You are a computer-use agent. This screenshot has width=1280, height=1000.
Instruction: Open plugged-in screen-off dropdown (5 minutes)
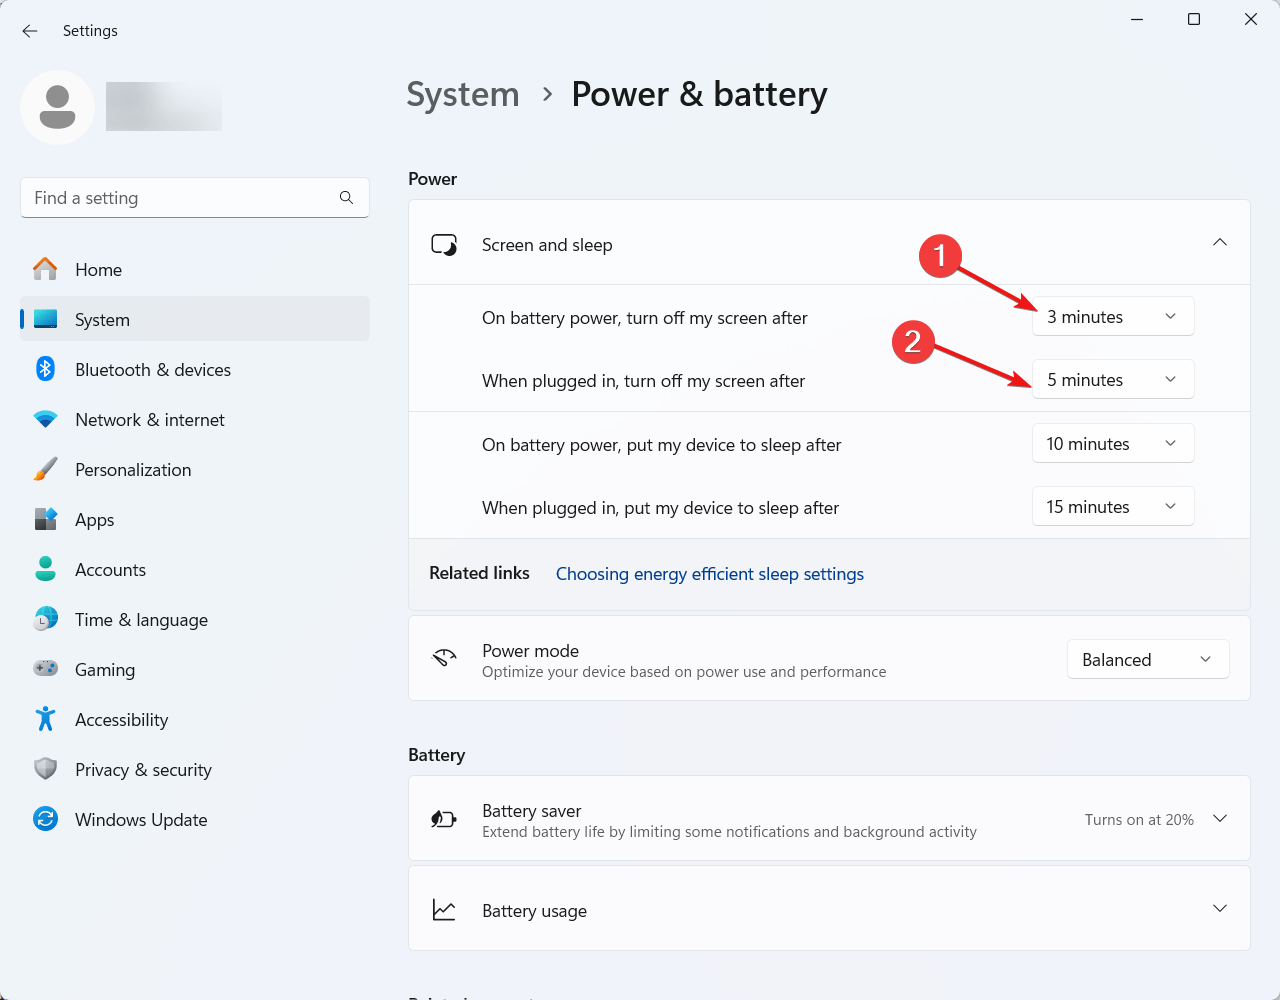click(1113, 380)
